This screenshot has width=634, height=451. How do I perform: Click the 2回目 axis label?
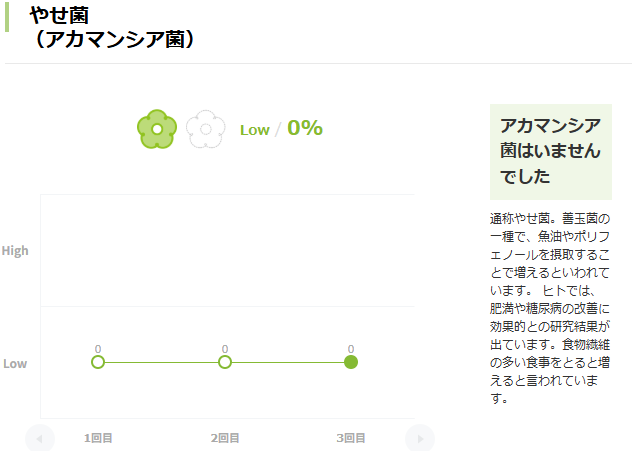click(225, 438)
